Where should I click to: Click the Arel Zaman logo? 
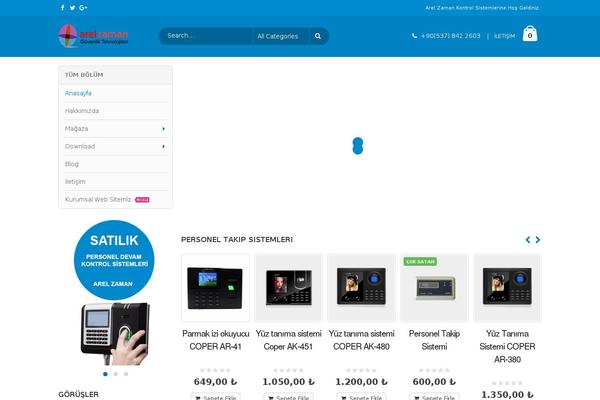click(x=93, y=36)
